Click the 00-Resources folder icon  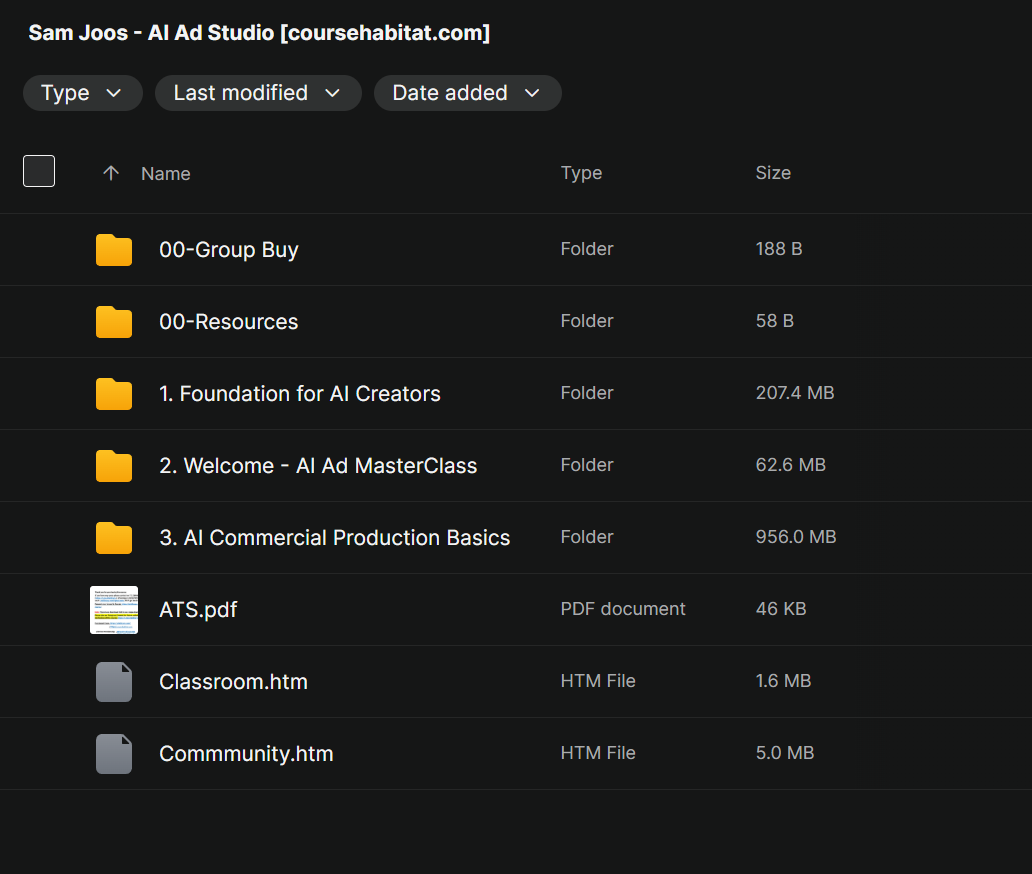click(x=114, y=322)
